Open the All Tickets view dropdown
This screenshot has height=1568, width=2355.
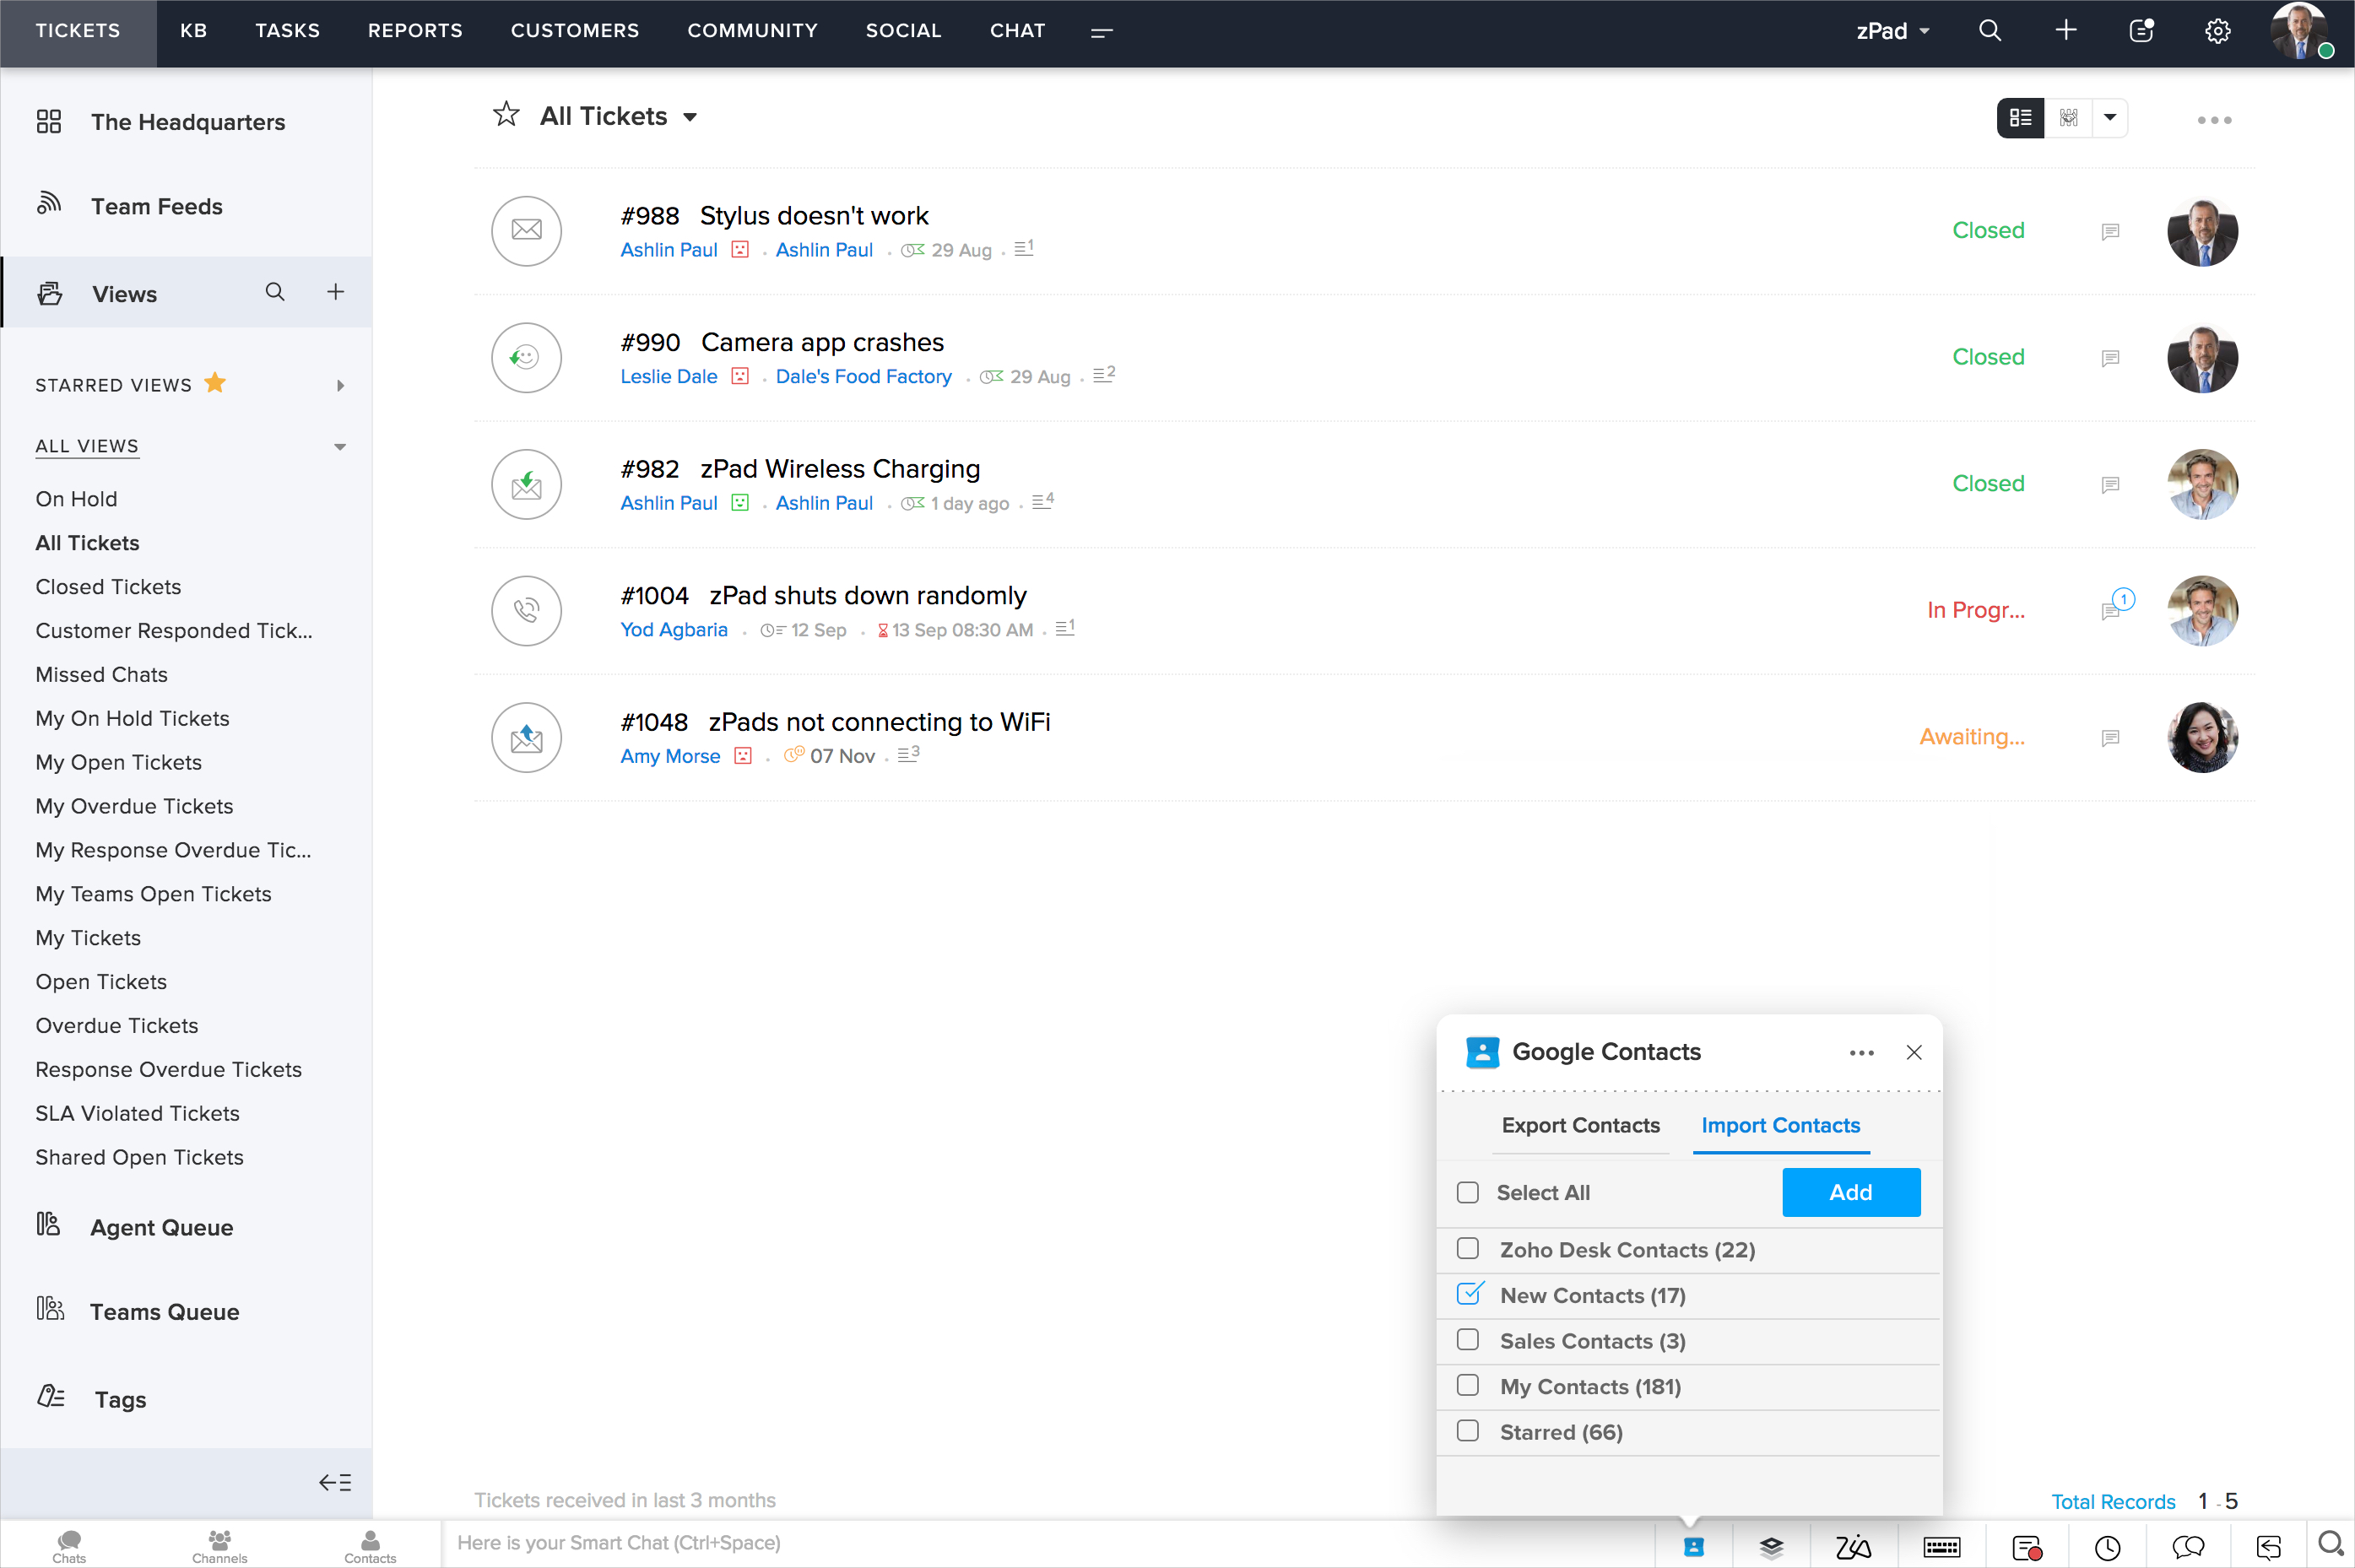(x=690, y=117)
